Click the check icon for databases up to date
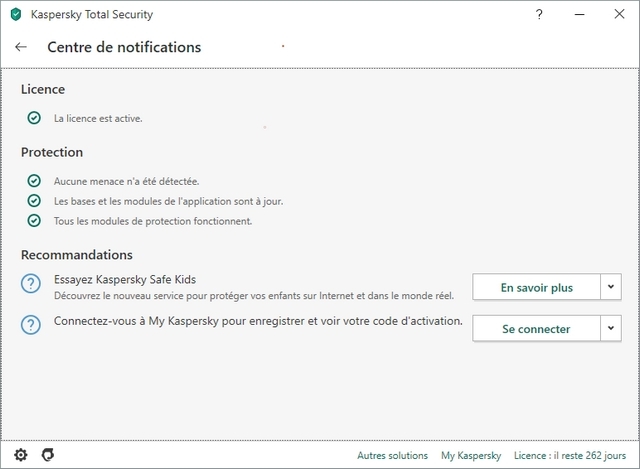Viewport: 640px width, 469px height. pyautogui.click(x=34, y=201)
